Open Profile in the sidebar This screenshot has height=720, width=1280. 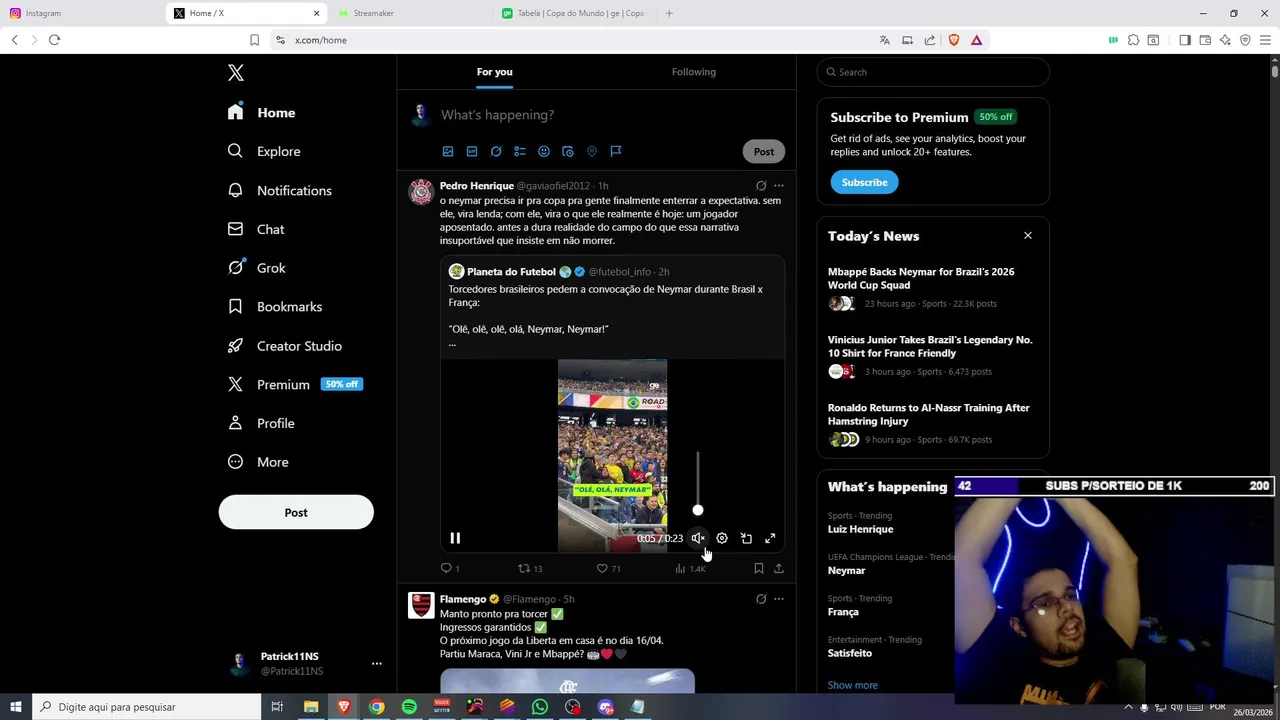261,423
